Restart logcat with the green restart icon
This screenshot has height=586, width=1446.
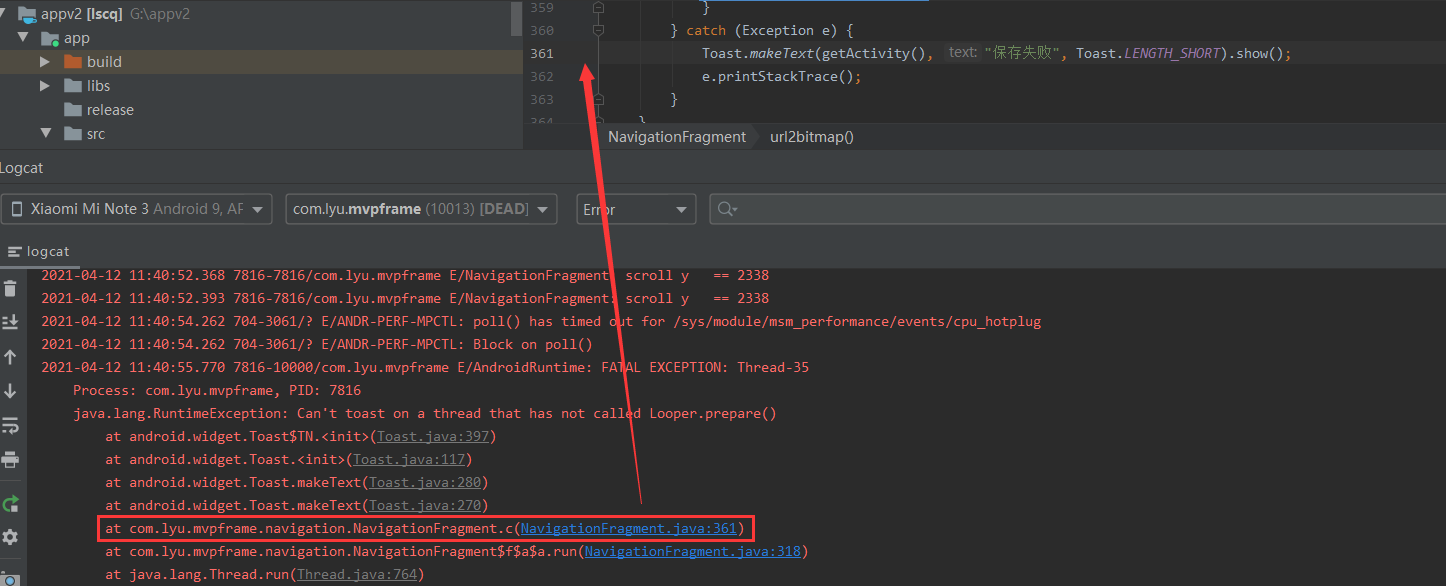point(10,504)
